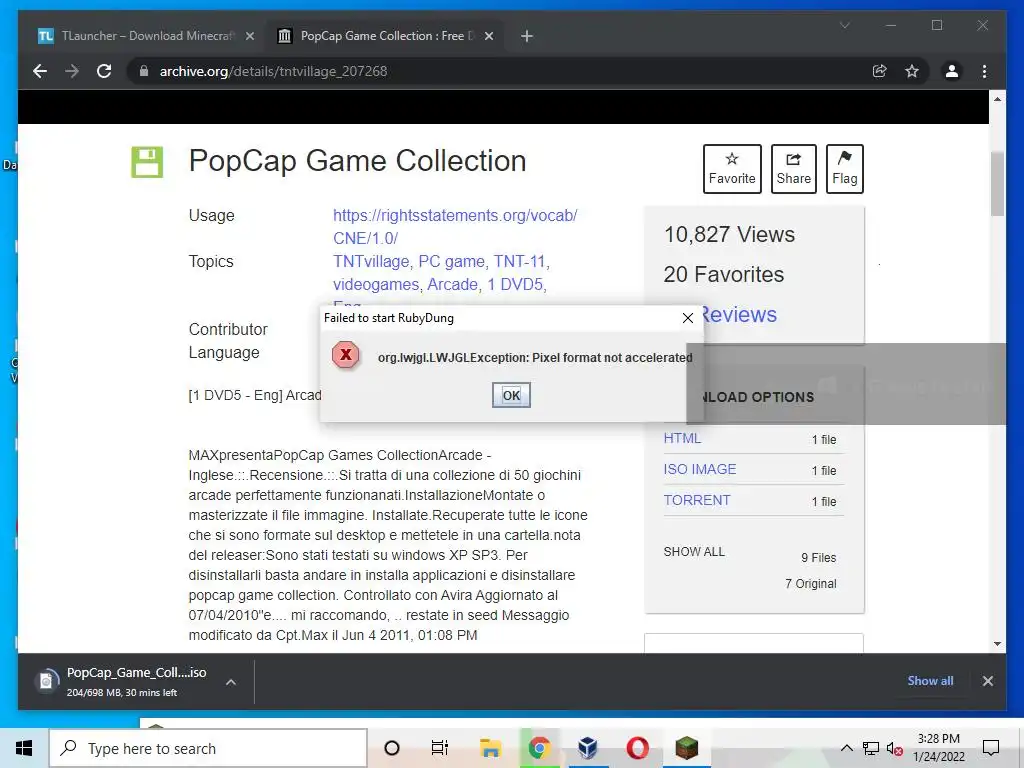Open PC game topic link
The width and height of the screenshot is (1024, 768).
[451, 262]
